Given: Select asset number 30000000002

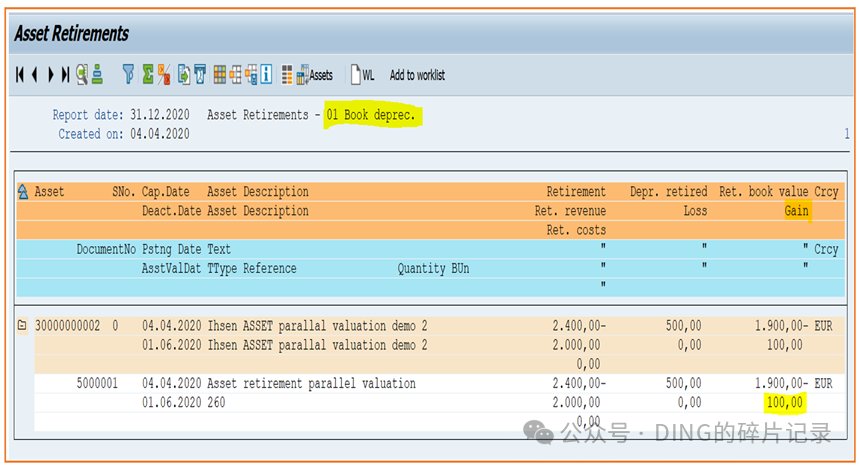Looking at the screenshot, I should [67, 326].
